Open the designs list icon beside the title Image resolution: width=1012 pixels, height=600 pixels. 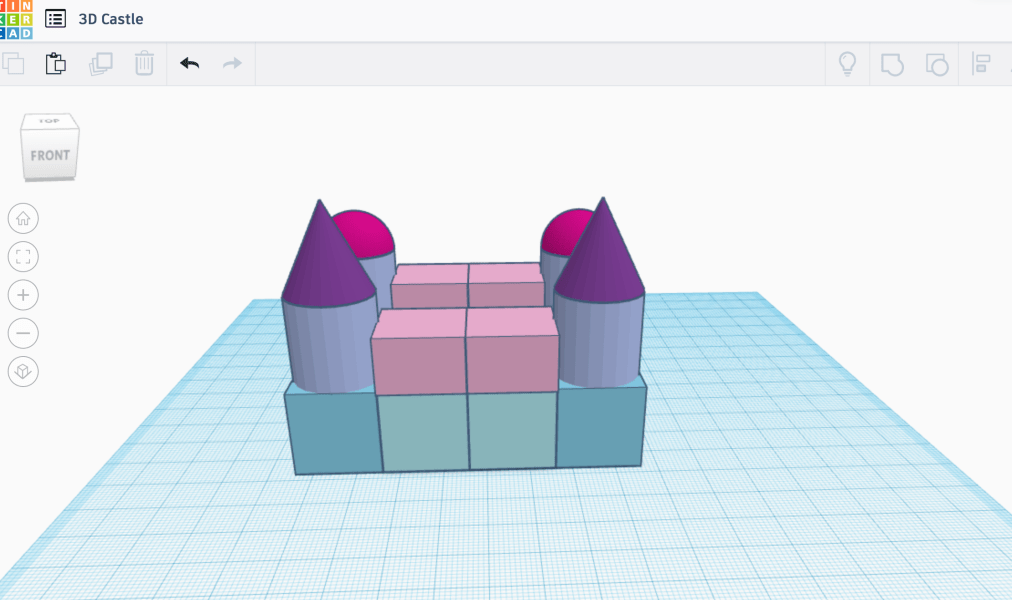pyautogui.click(x=56, y=19)
